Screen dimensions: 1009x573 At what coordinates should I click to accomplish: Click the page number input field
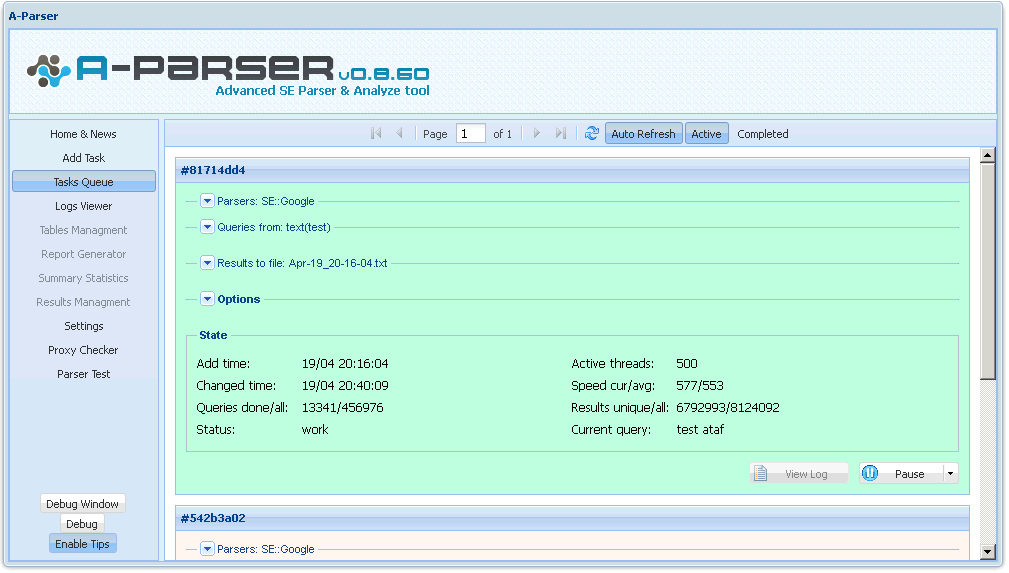(470, 133)
